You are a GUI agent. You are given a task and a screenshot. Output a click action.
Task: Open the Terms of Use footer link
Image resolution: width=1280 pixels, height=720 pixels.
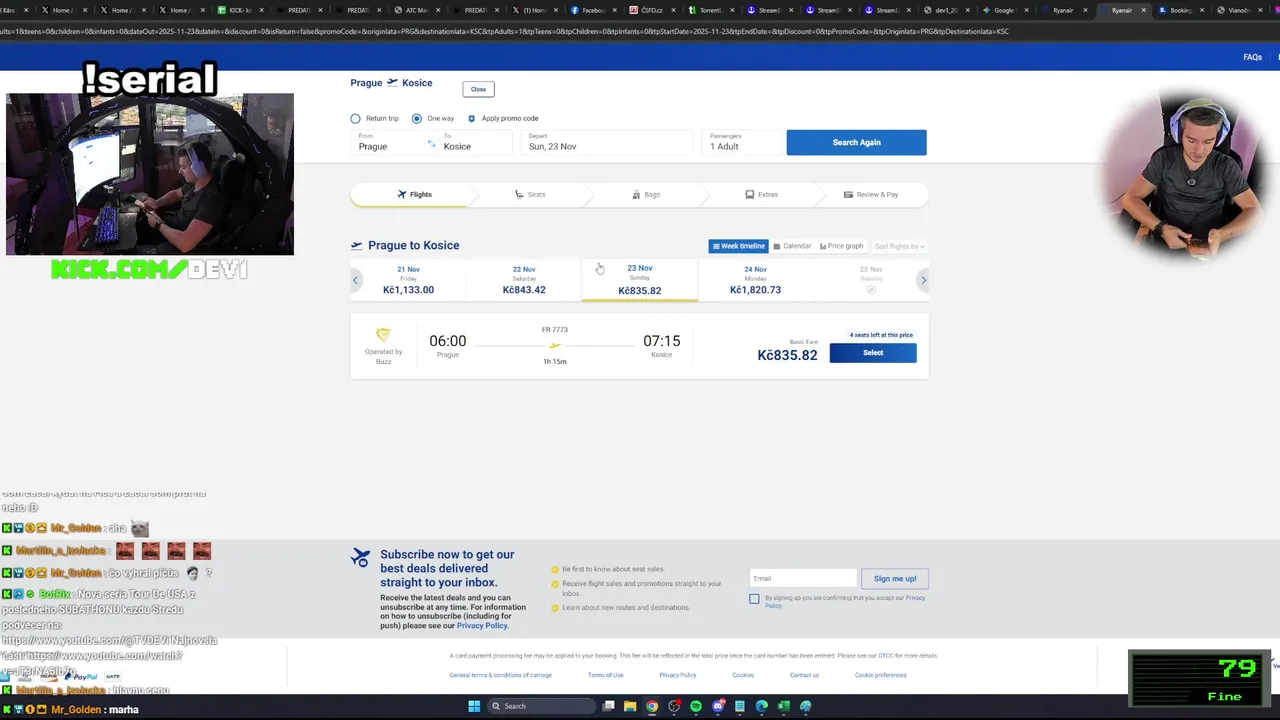(x=605, y=675)
